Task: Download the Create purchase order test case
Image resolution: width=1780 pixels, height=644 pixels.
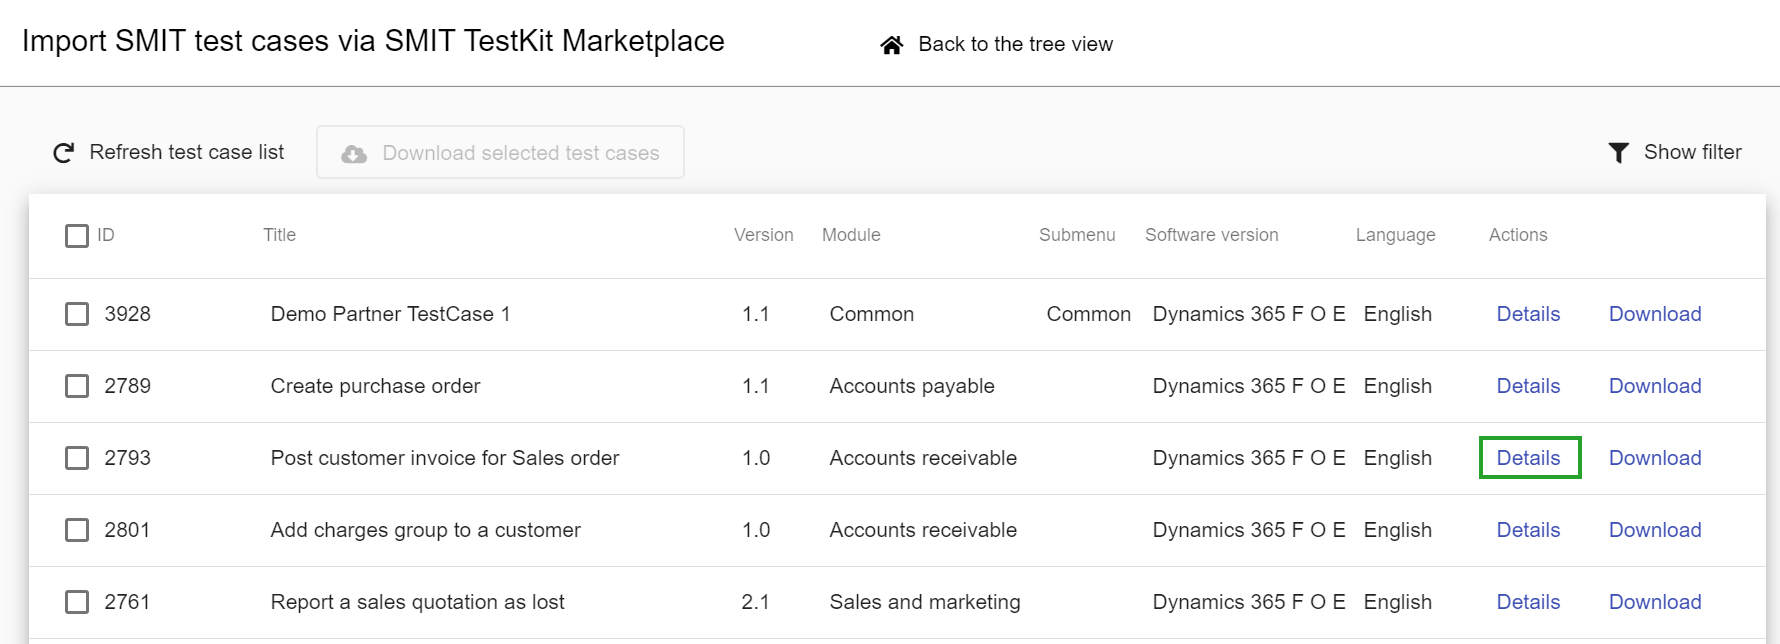Action: point(1655,386)
